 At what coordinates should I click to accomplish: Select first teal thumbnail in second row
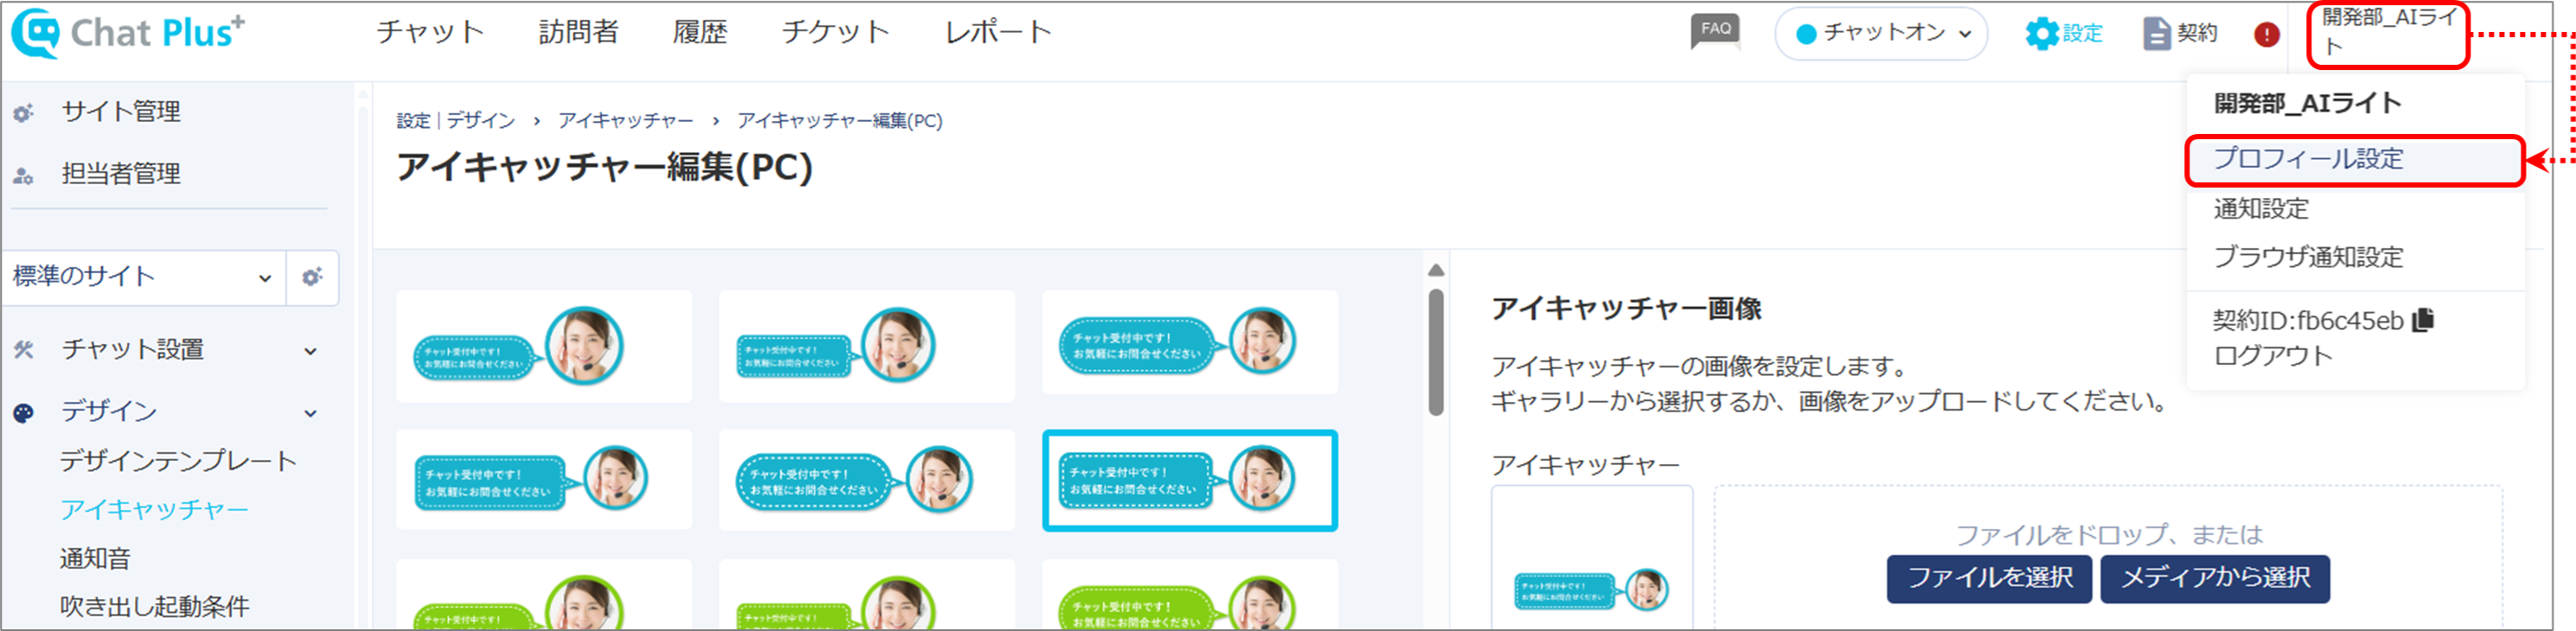point(544,480)
